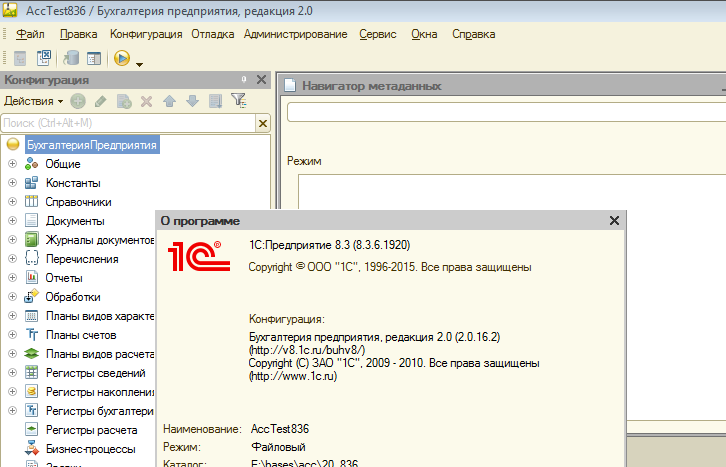This screenshot has width=726, height=467.
Task: Open the Окна menu
Action: click(x=424, y=34)
